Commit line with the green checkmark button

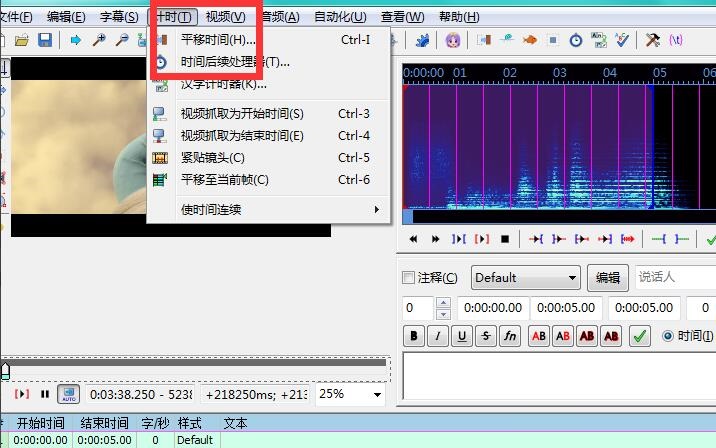pyautogui.click(x=640, y=336)
